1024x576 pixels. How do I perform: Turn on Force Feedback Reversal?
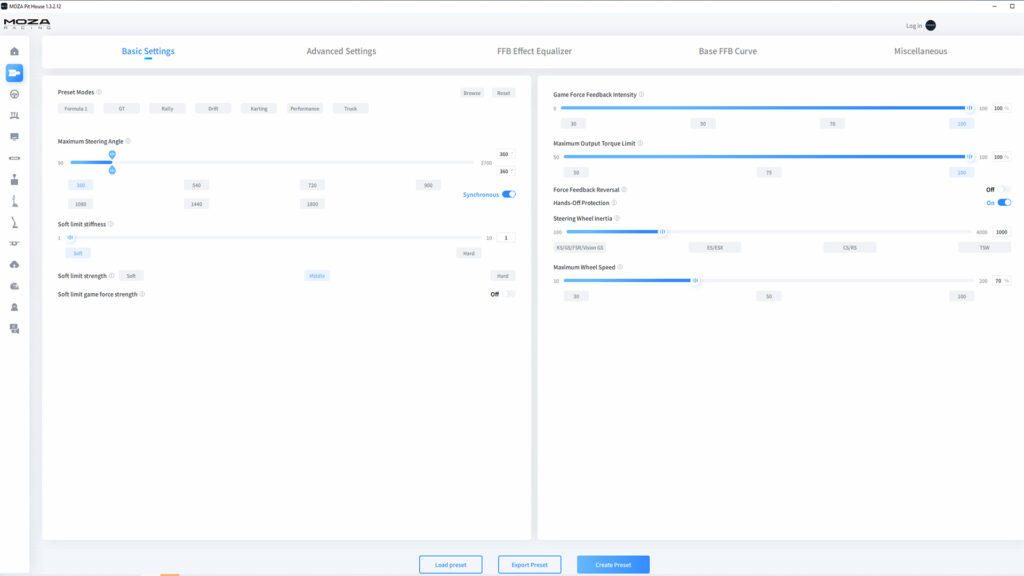1004,189
